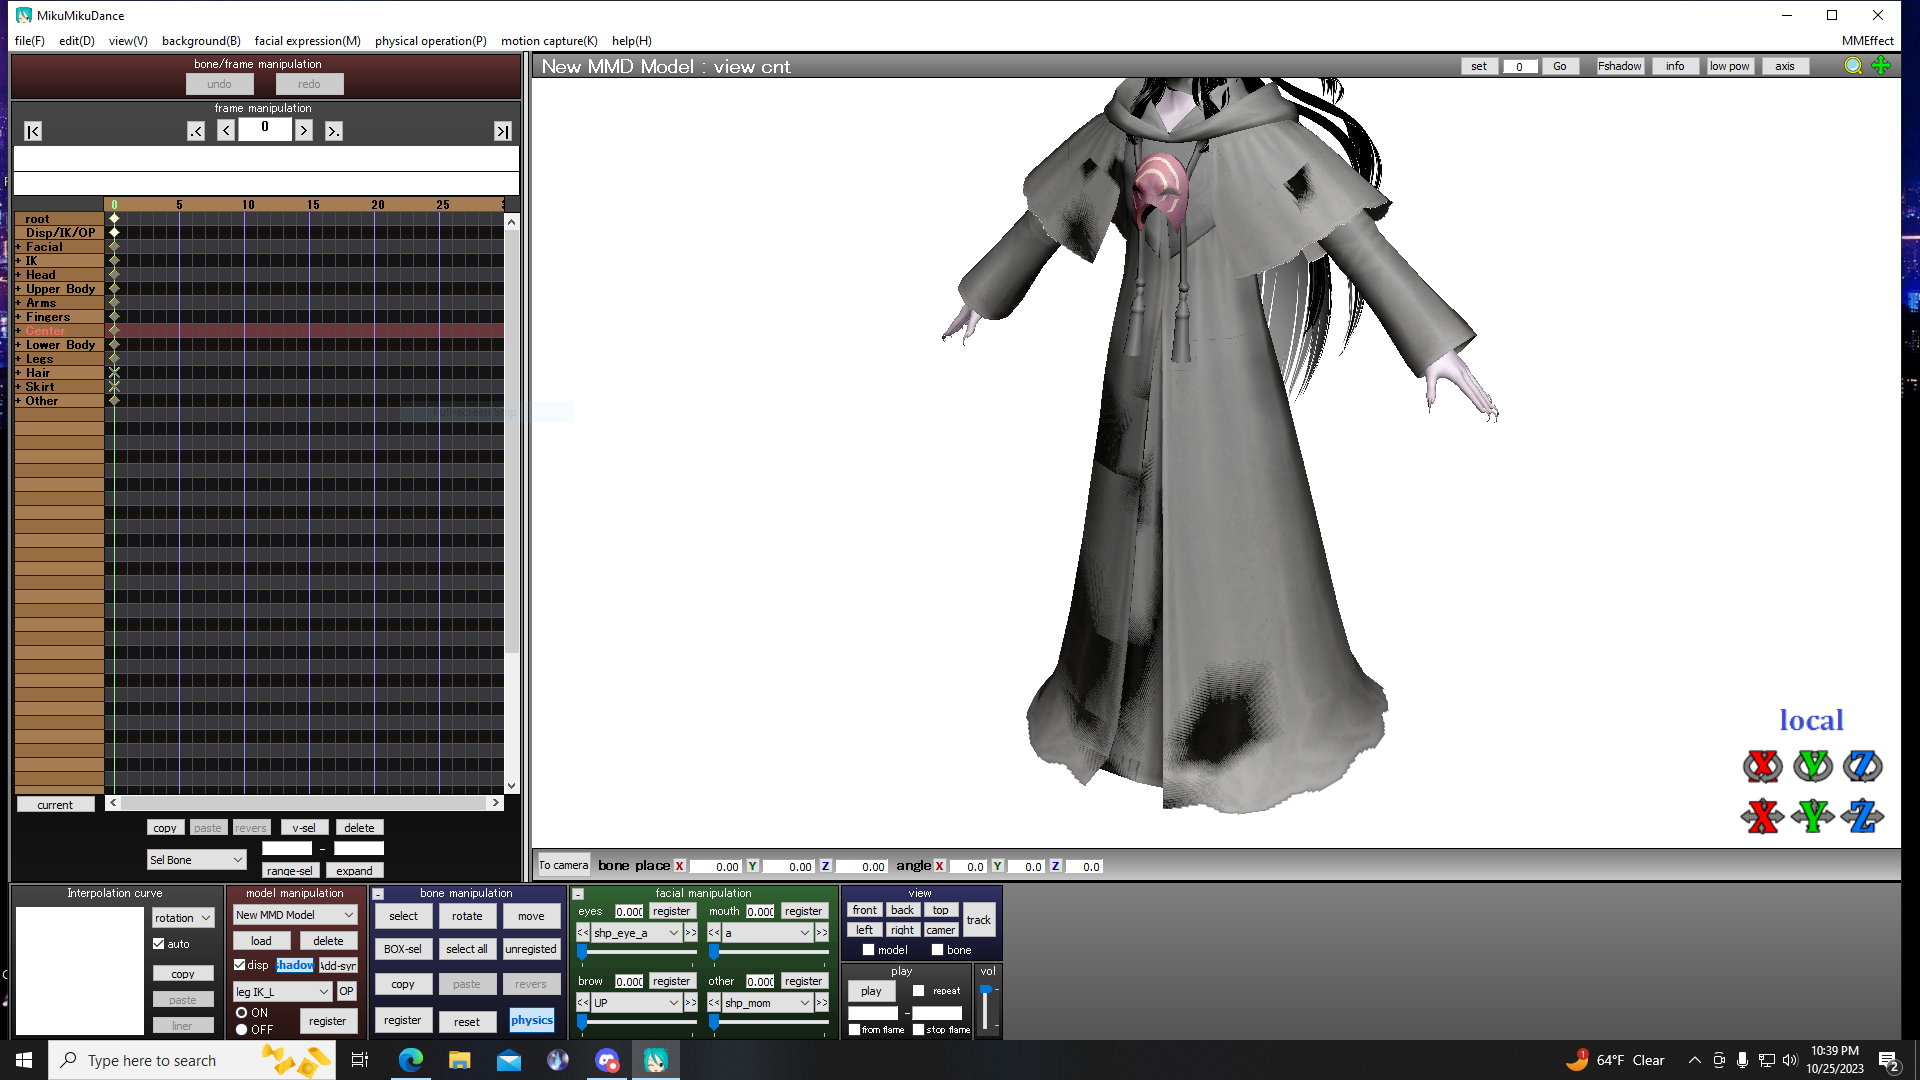Open OBS Studio from the taskbar
The height and width of the screenshot is (1080, 1920).
tap(558, 1060)
